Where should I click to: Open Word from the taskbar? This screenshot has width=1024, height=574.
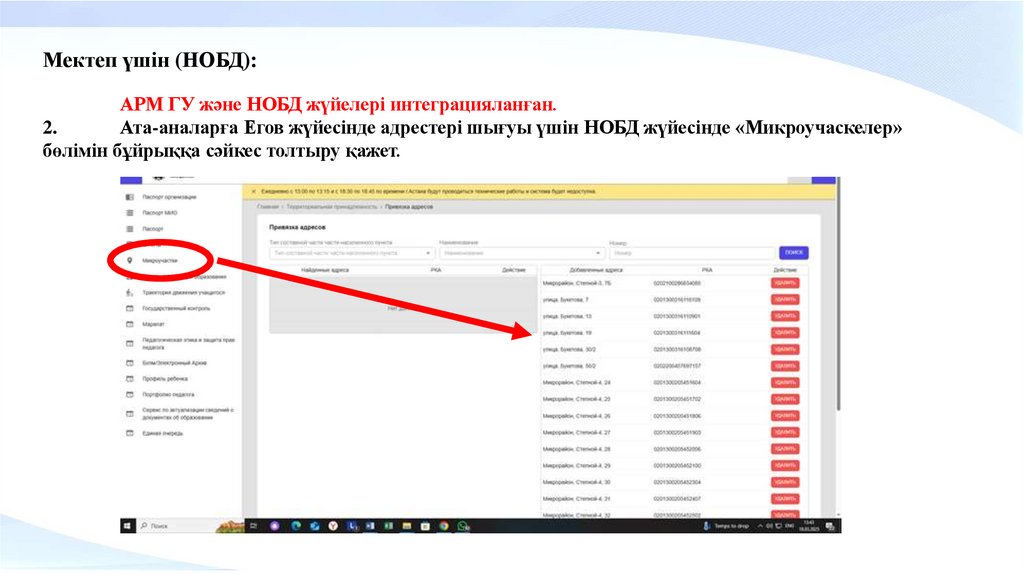(x=370, y=526)
